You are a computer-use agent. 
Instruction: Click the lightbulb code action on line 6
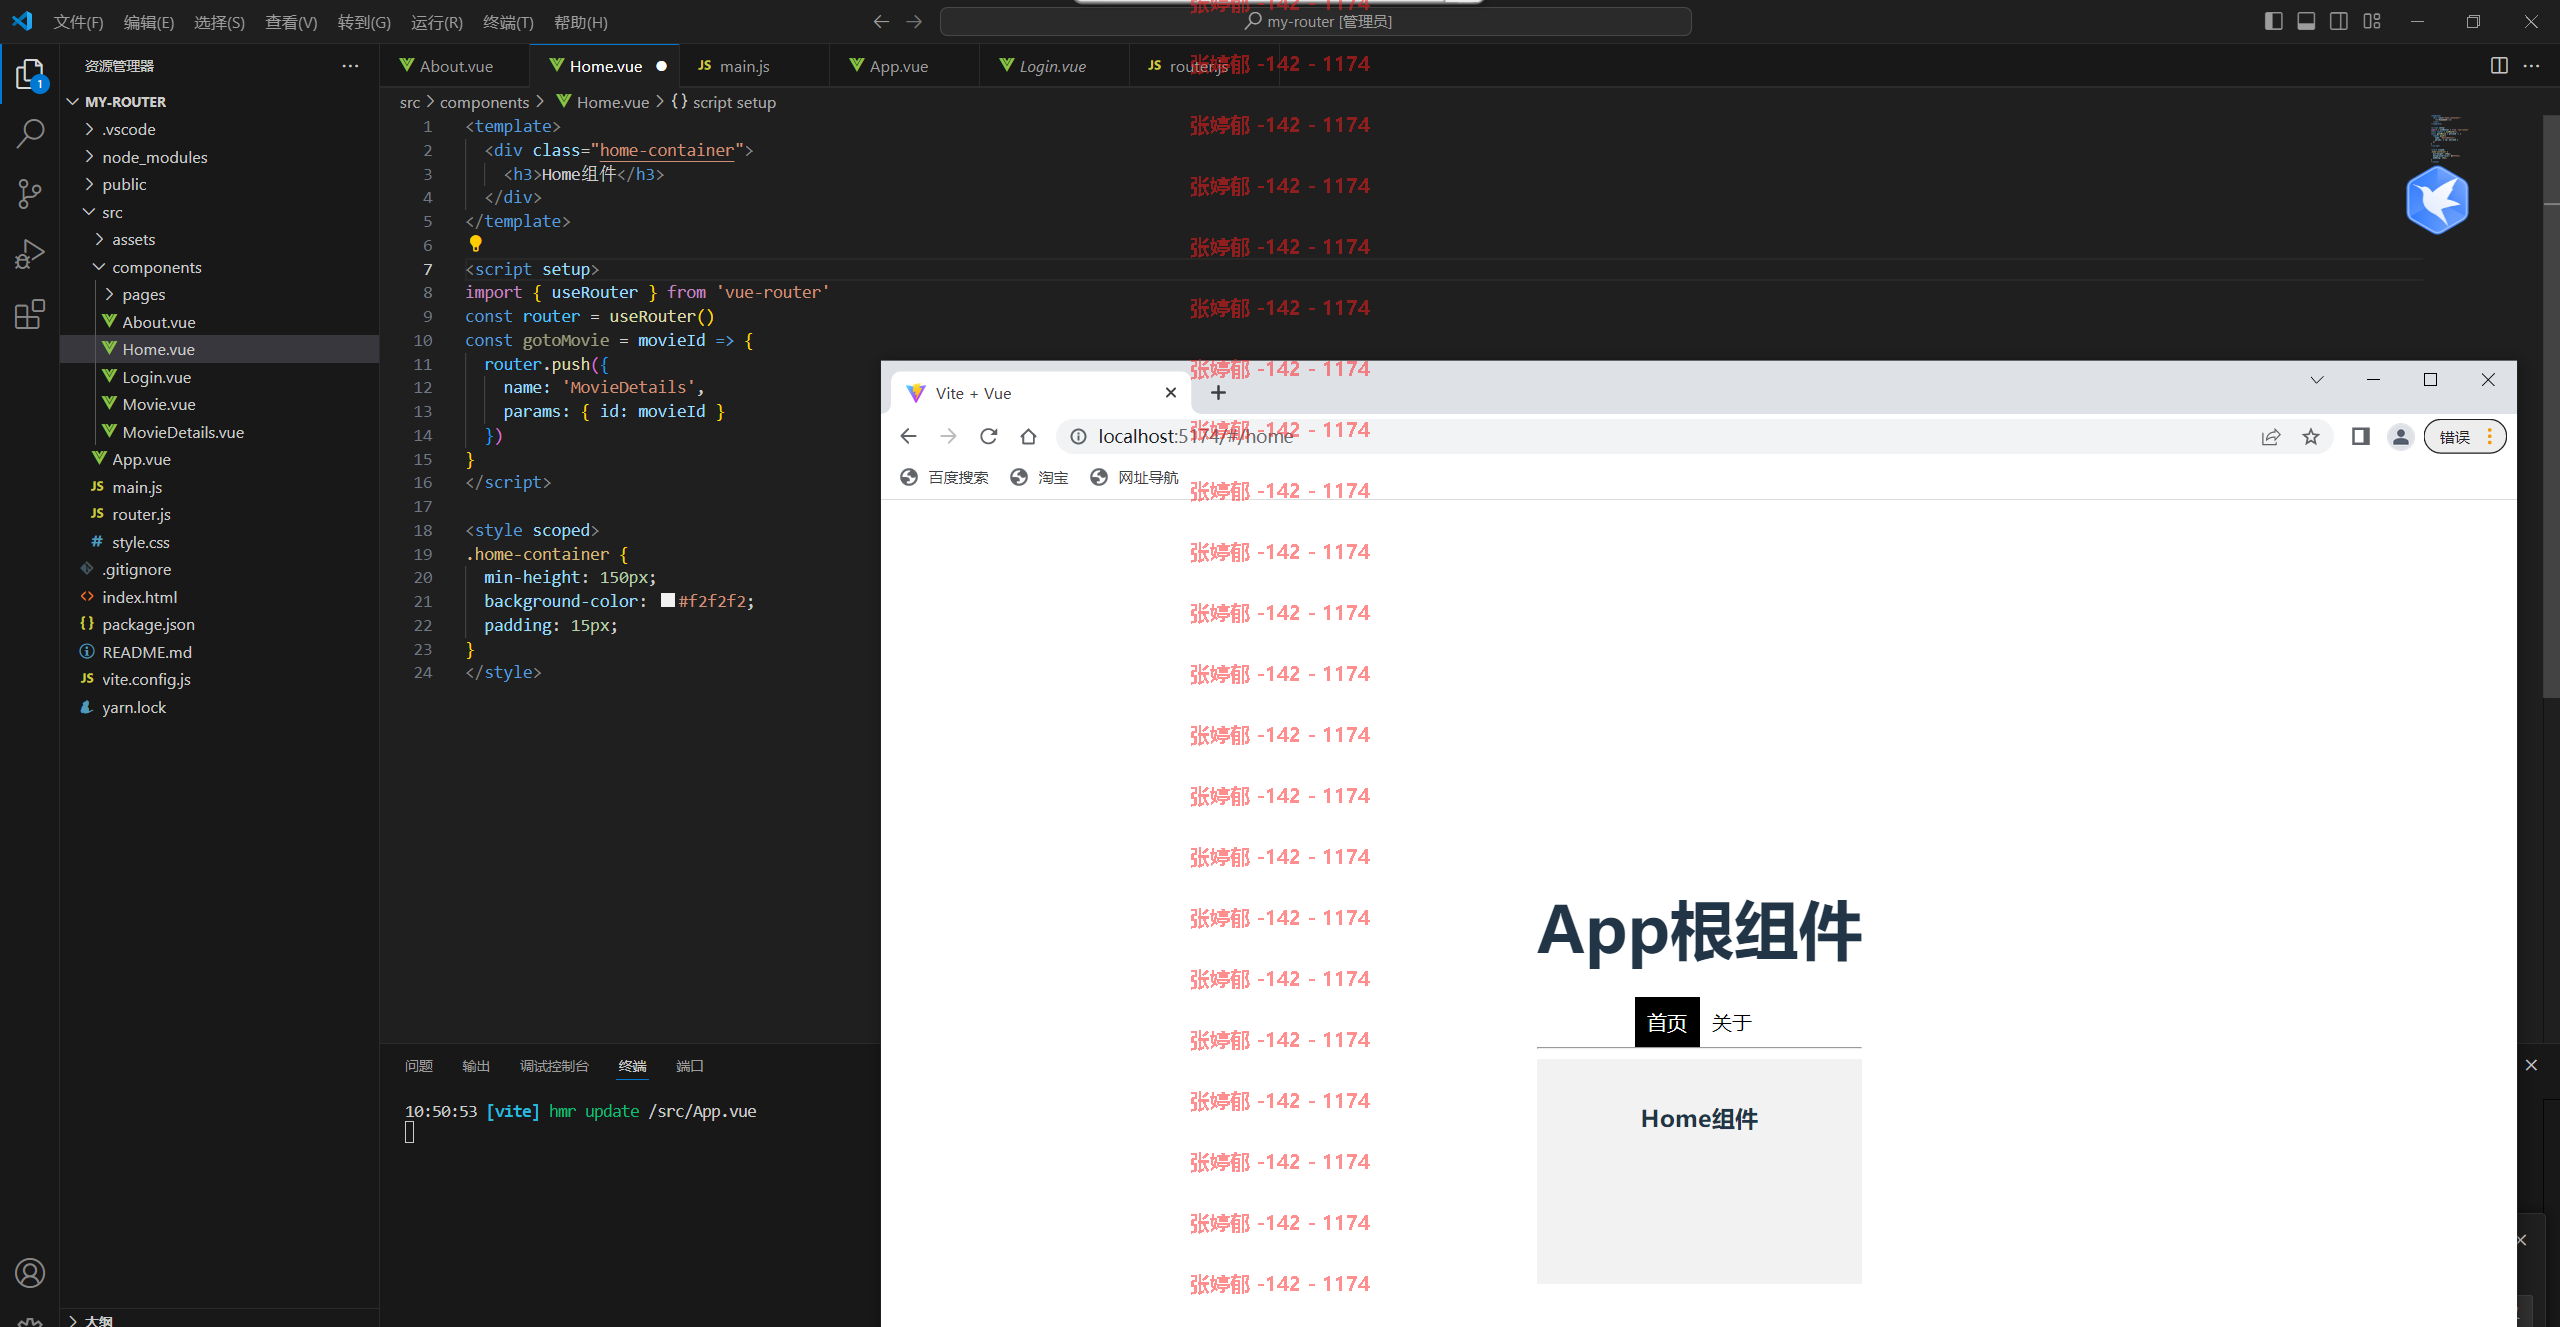pos(476,243)
